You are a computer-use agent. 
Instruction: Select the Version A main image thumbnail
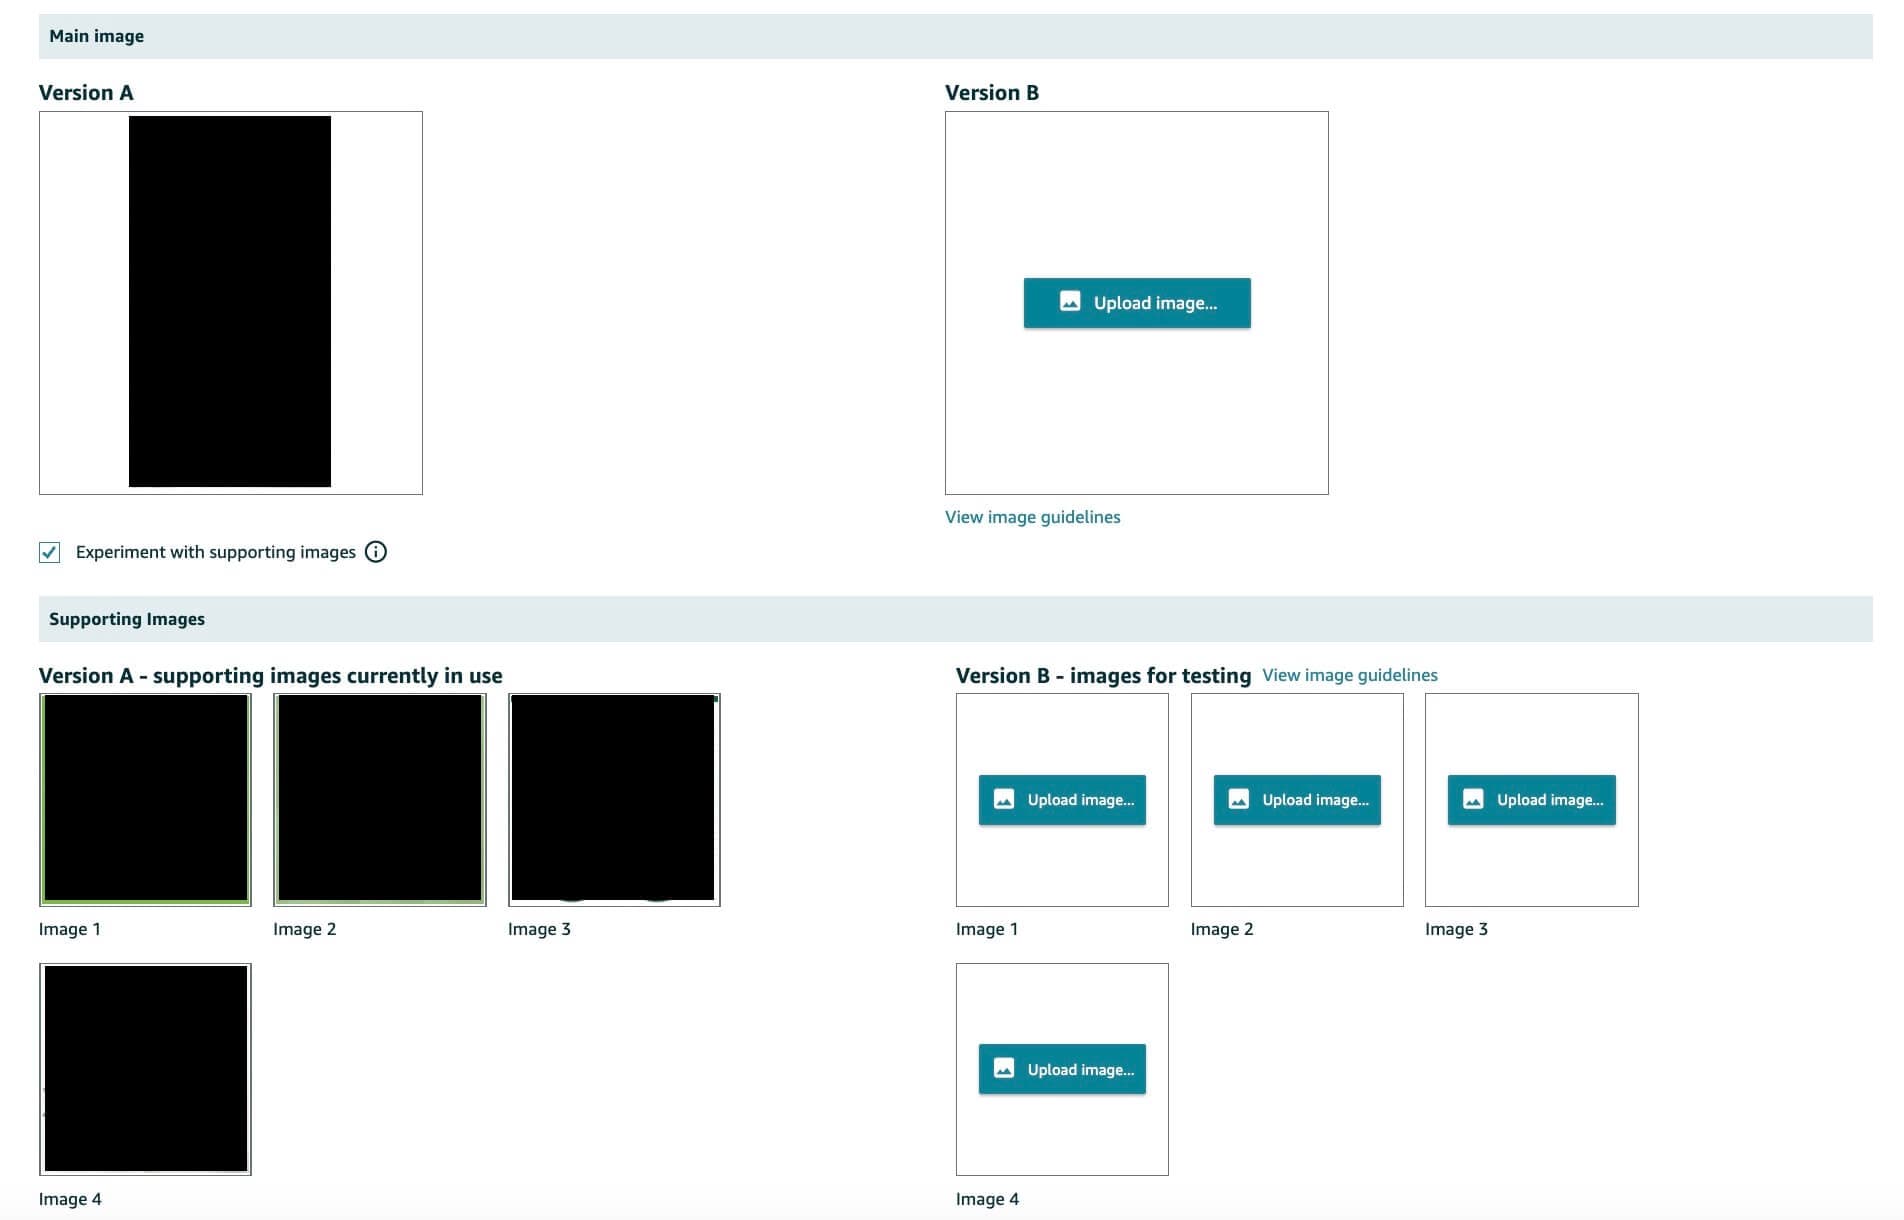pyautogui.click(x=230, y=302)
